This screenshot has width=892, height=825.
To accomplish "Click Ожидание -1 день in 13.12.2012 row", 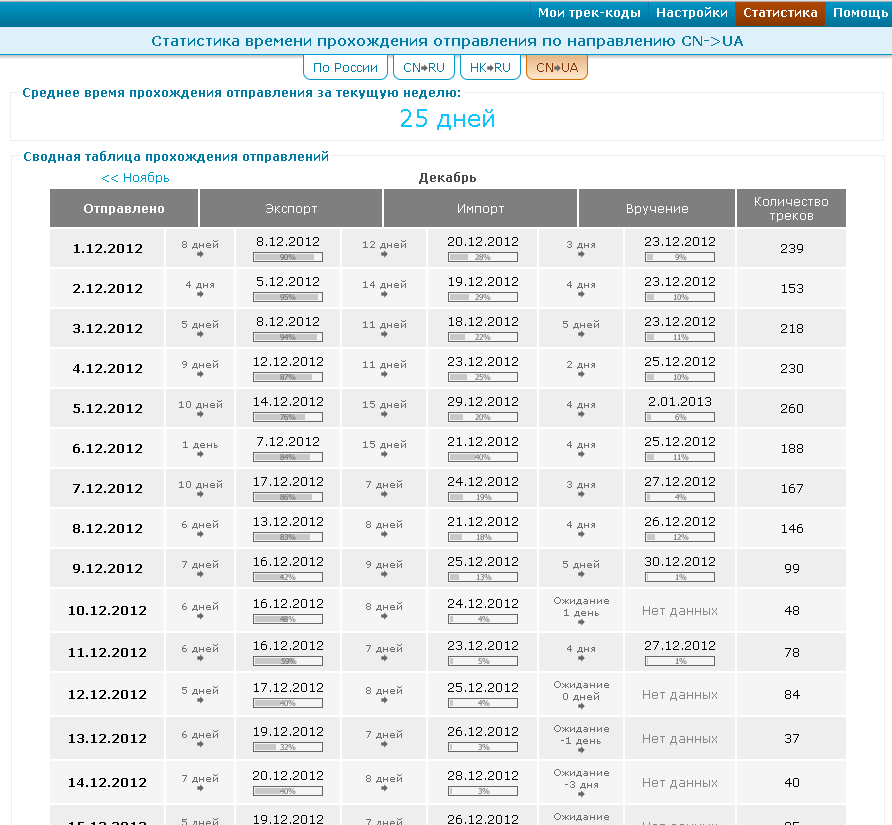I will [581, 735].
